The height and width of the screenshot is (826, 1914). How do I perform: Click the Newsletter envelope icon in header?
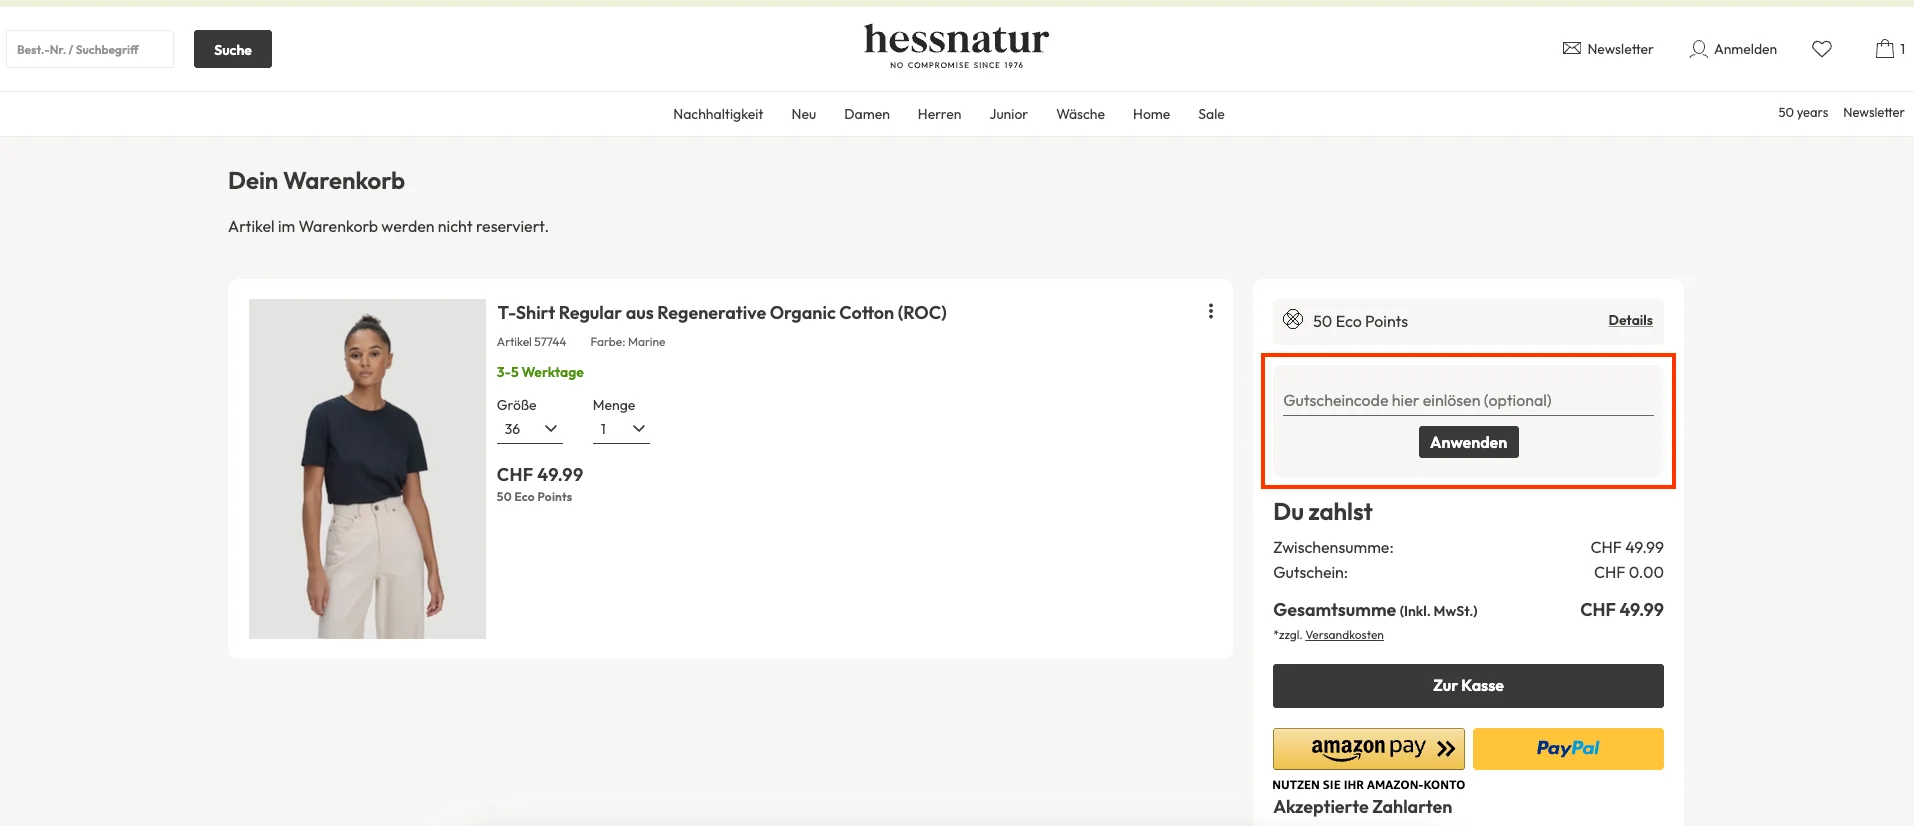tap(1572, 48)
